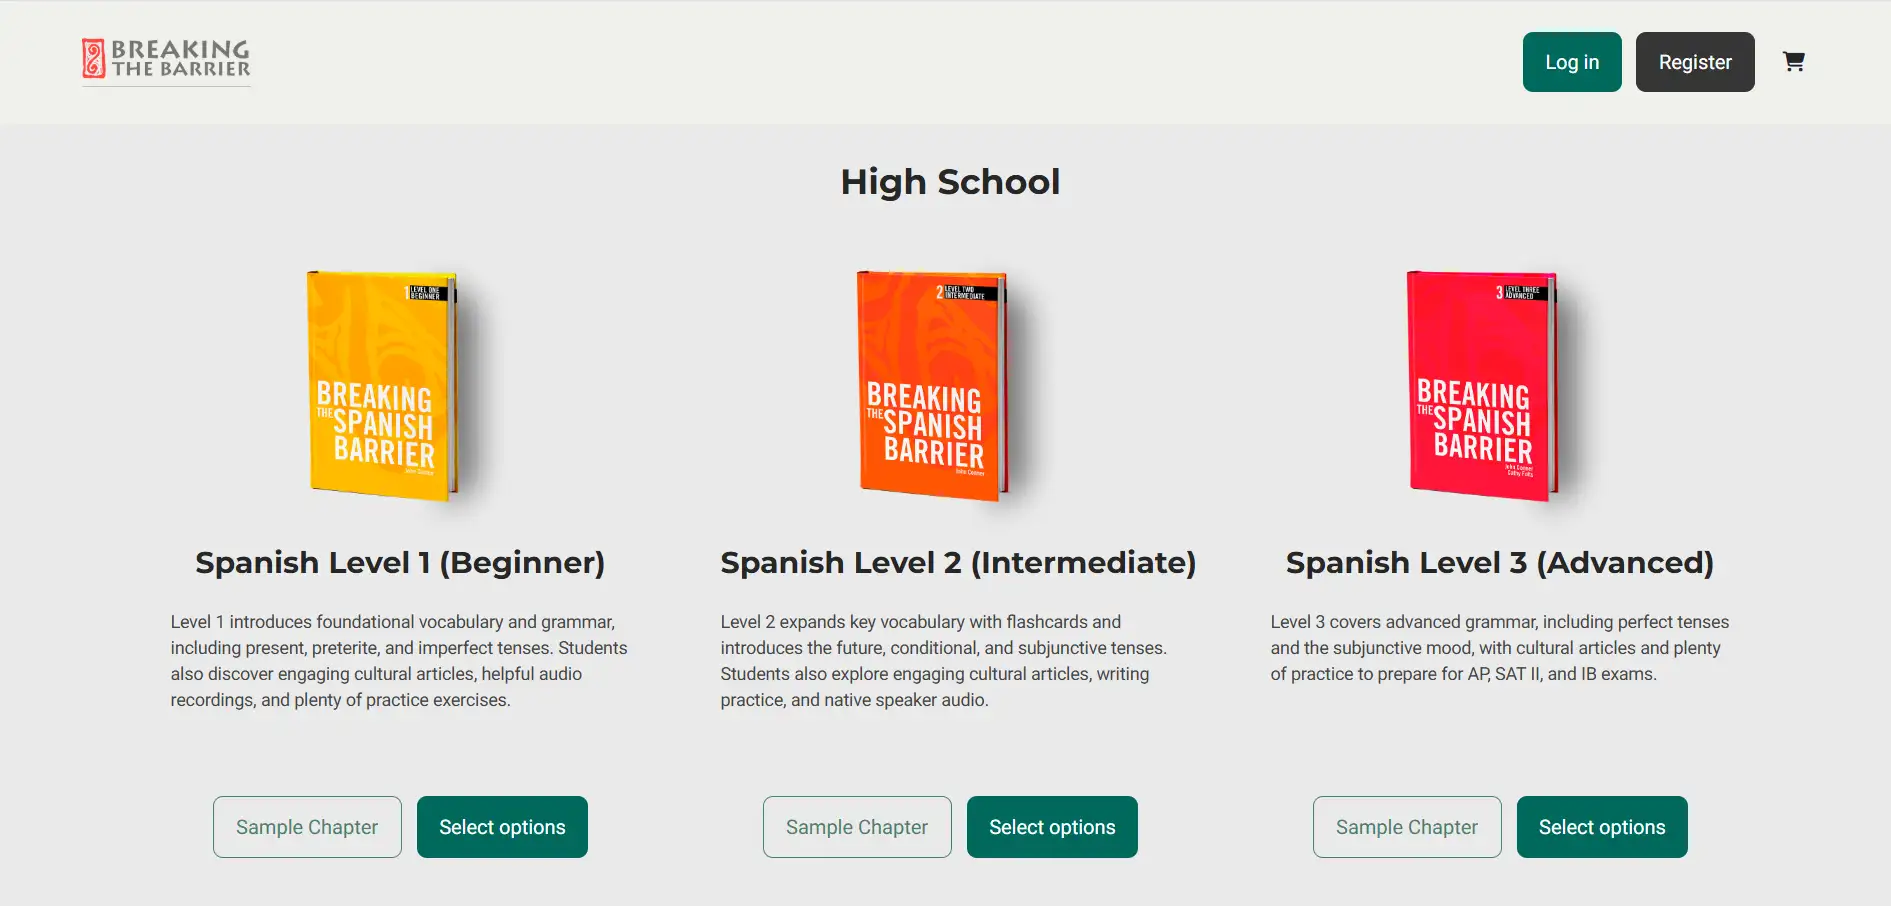Select options for Spanish Level 2 (Intermediate)
Image resolution: width=1891 pixels, height=906 pixels.
pos(1052,827)
